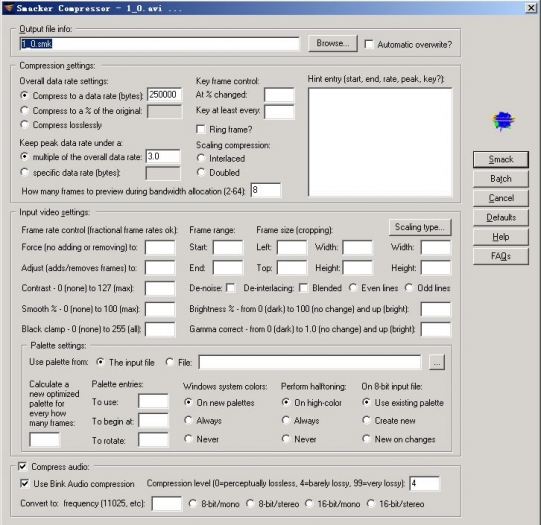Click the Brightness % field
This screenshot has height=525, width=541.
click(435, 309)
